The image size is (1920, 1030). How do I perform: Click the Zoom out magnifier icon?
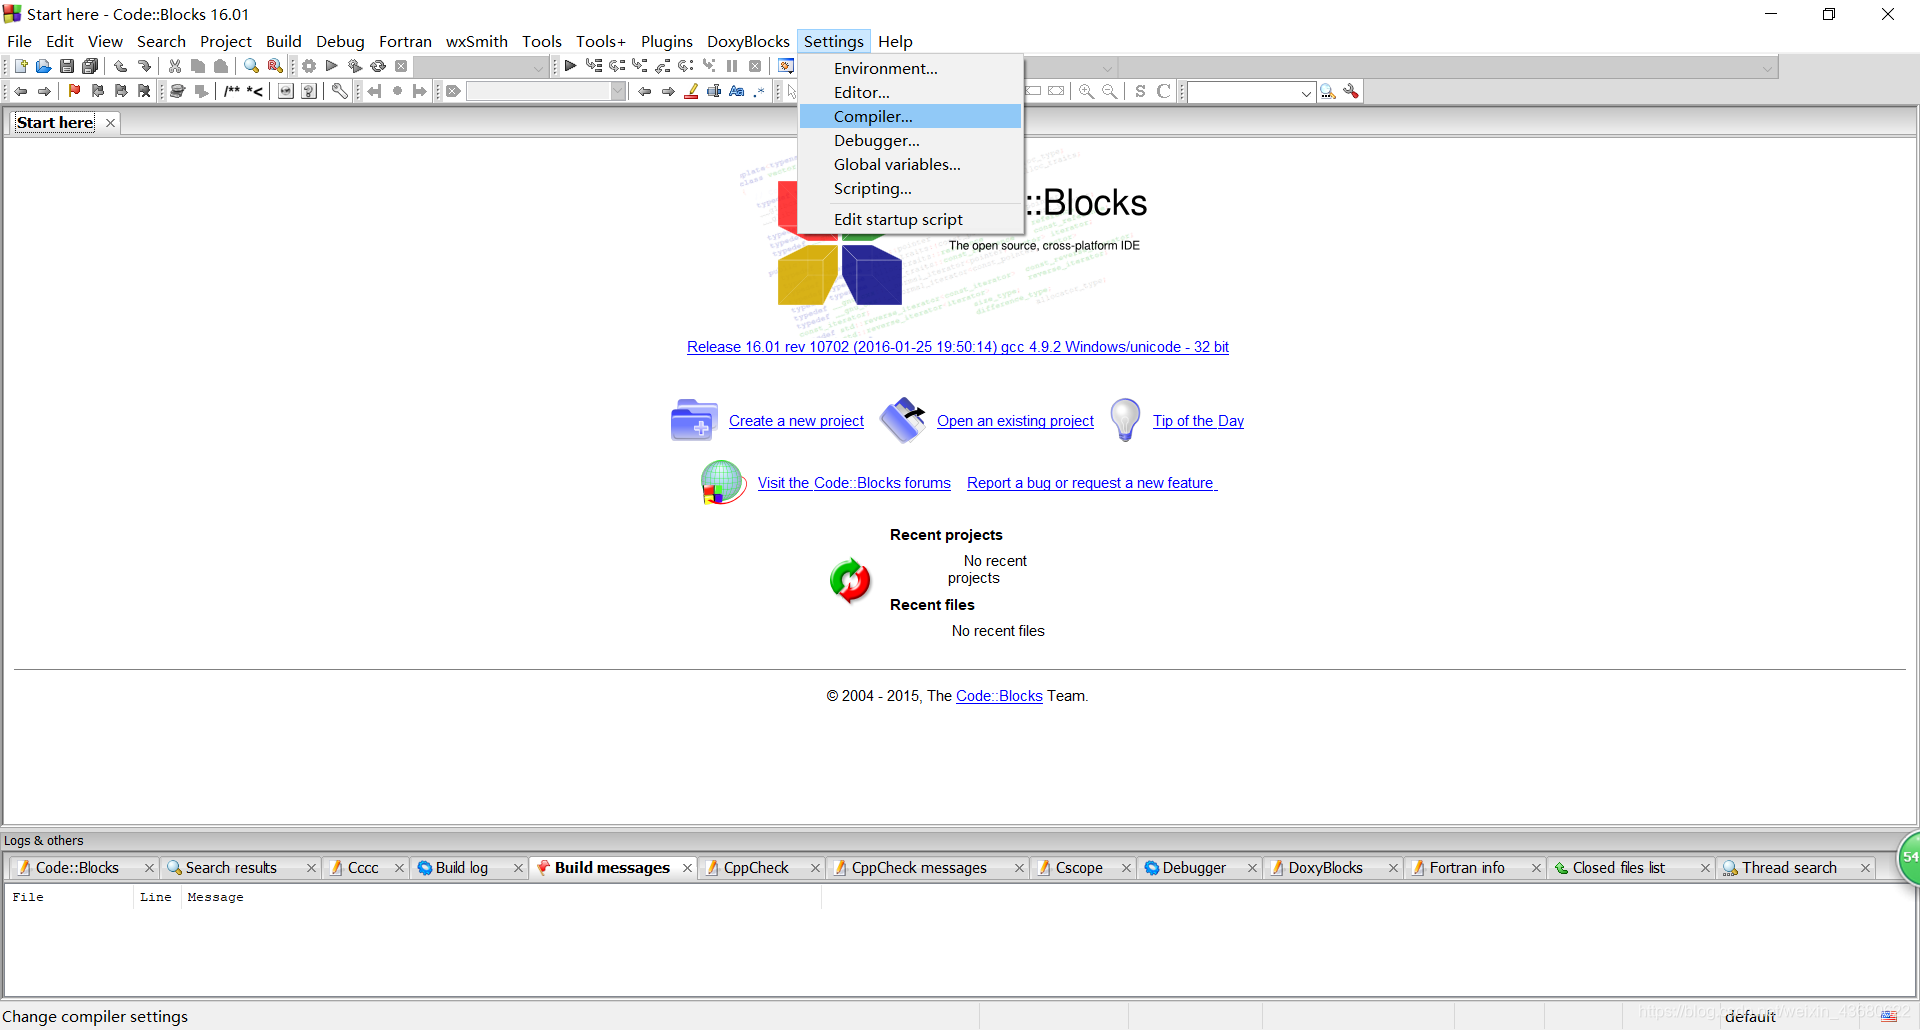pyautogui.click(x=1109, y=91)
